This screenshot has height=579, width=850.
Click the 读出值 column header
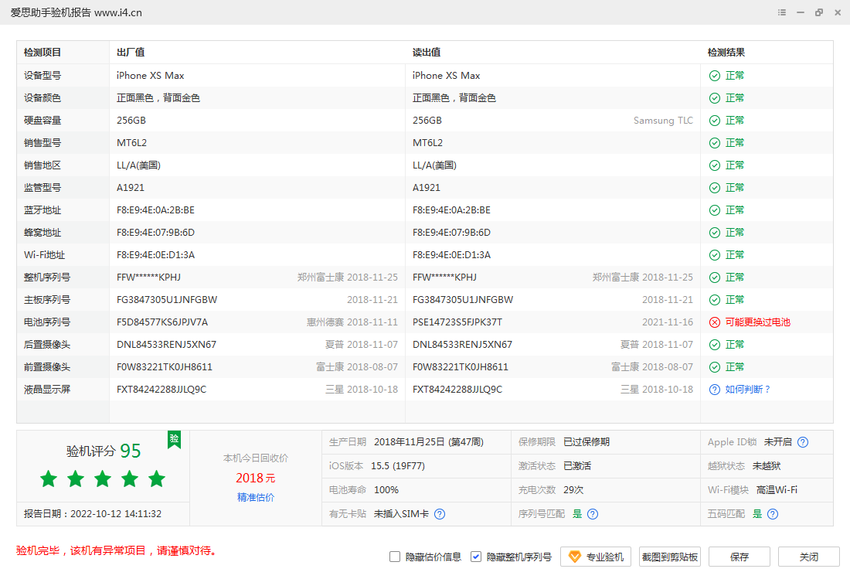click(426, 53)
